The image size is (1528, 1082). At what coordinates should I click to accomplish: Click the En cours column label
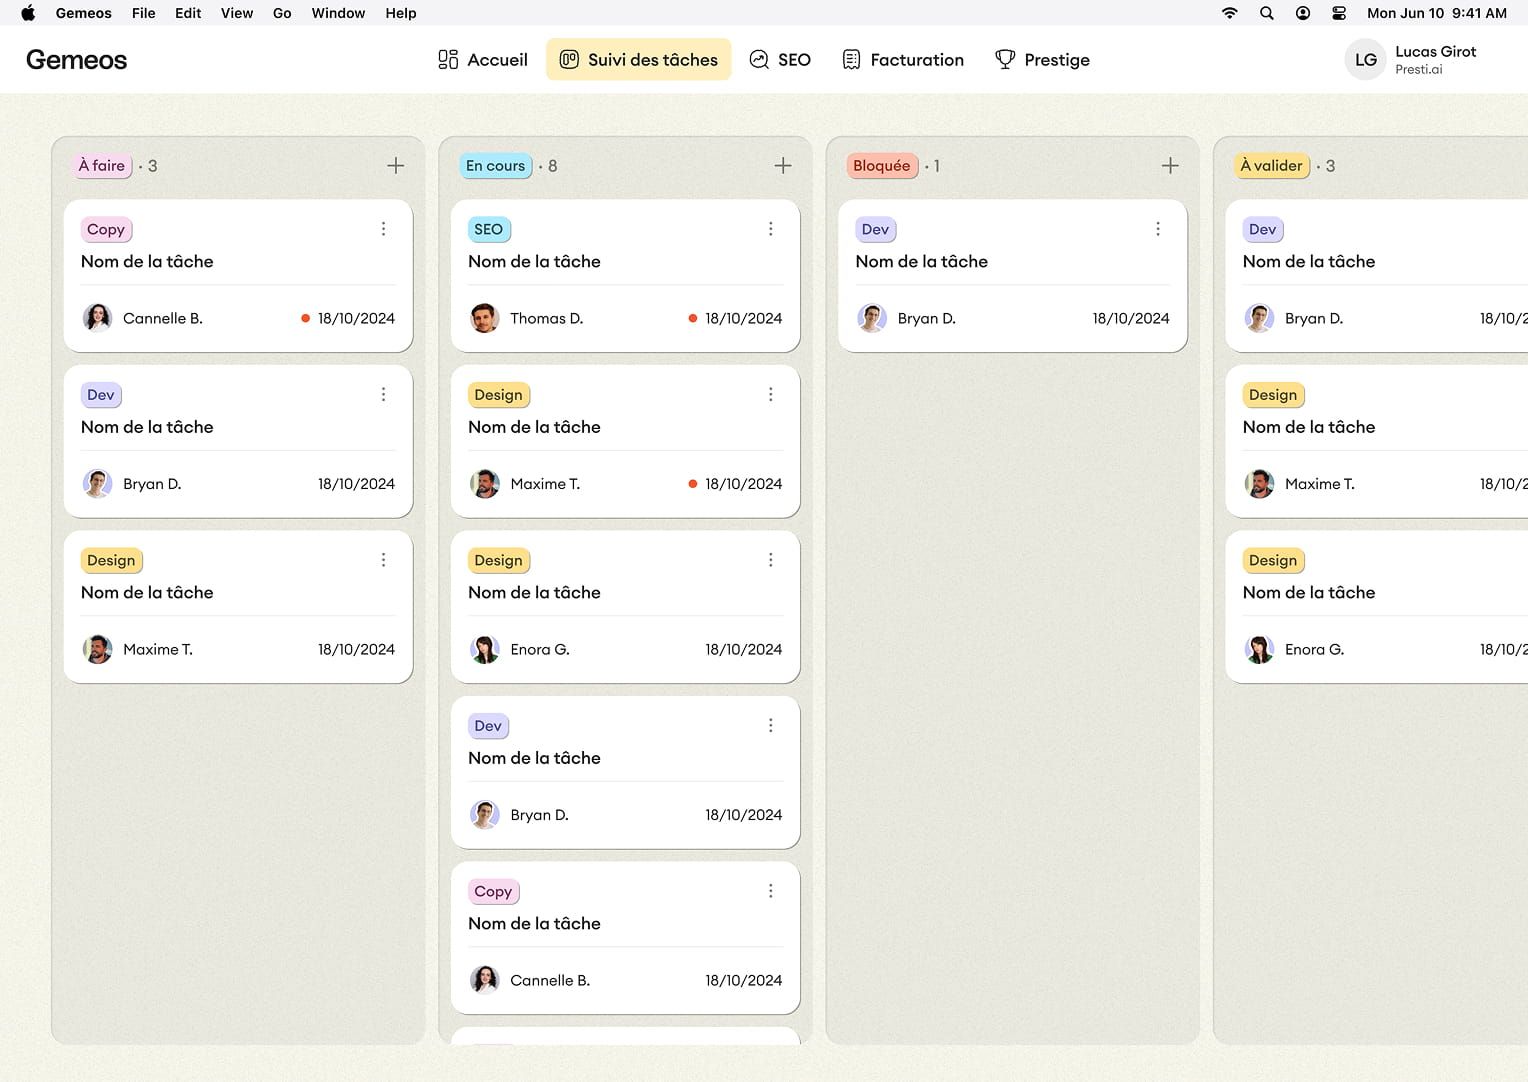pos(495,166)
